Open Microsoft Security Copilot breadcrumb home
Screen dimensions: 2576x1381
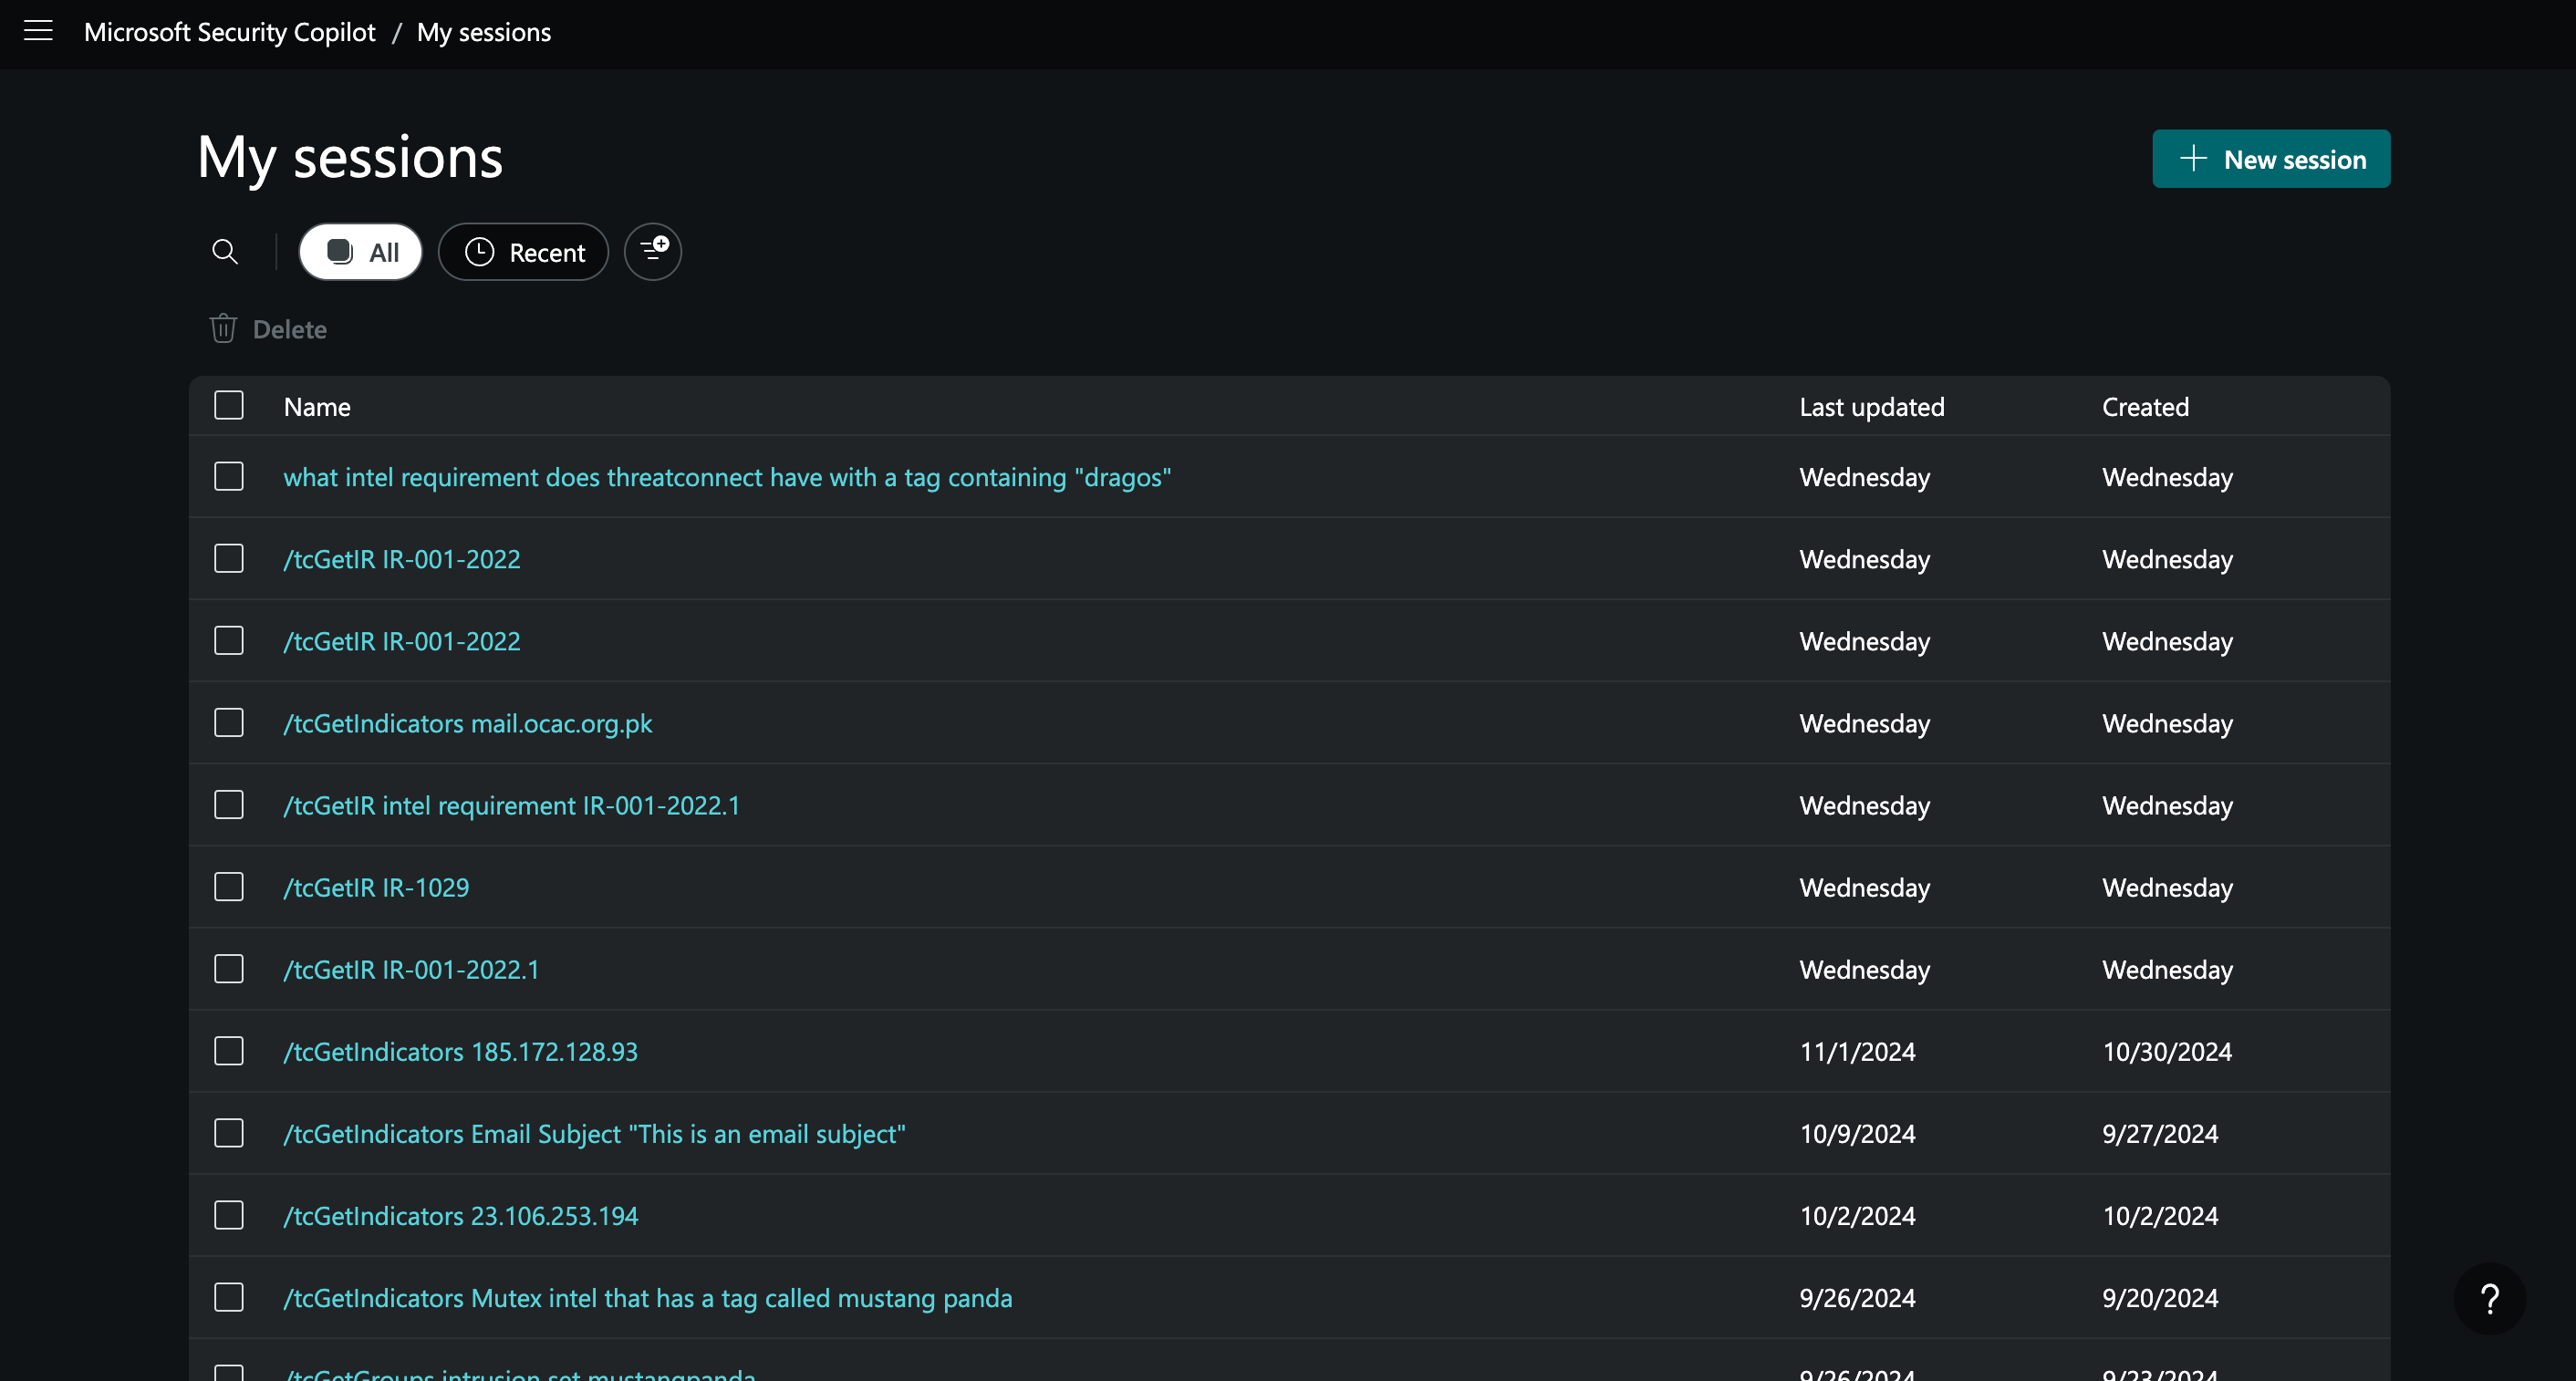point(230,32)
